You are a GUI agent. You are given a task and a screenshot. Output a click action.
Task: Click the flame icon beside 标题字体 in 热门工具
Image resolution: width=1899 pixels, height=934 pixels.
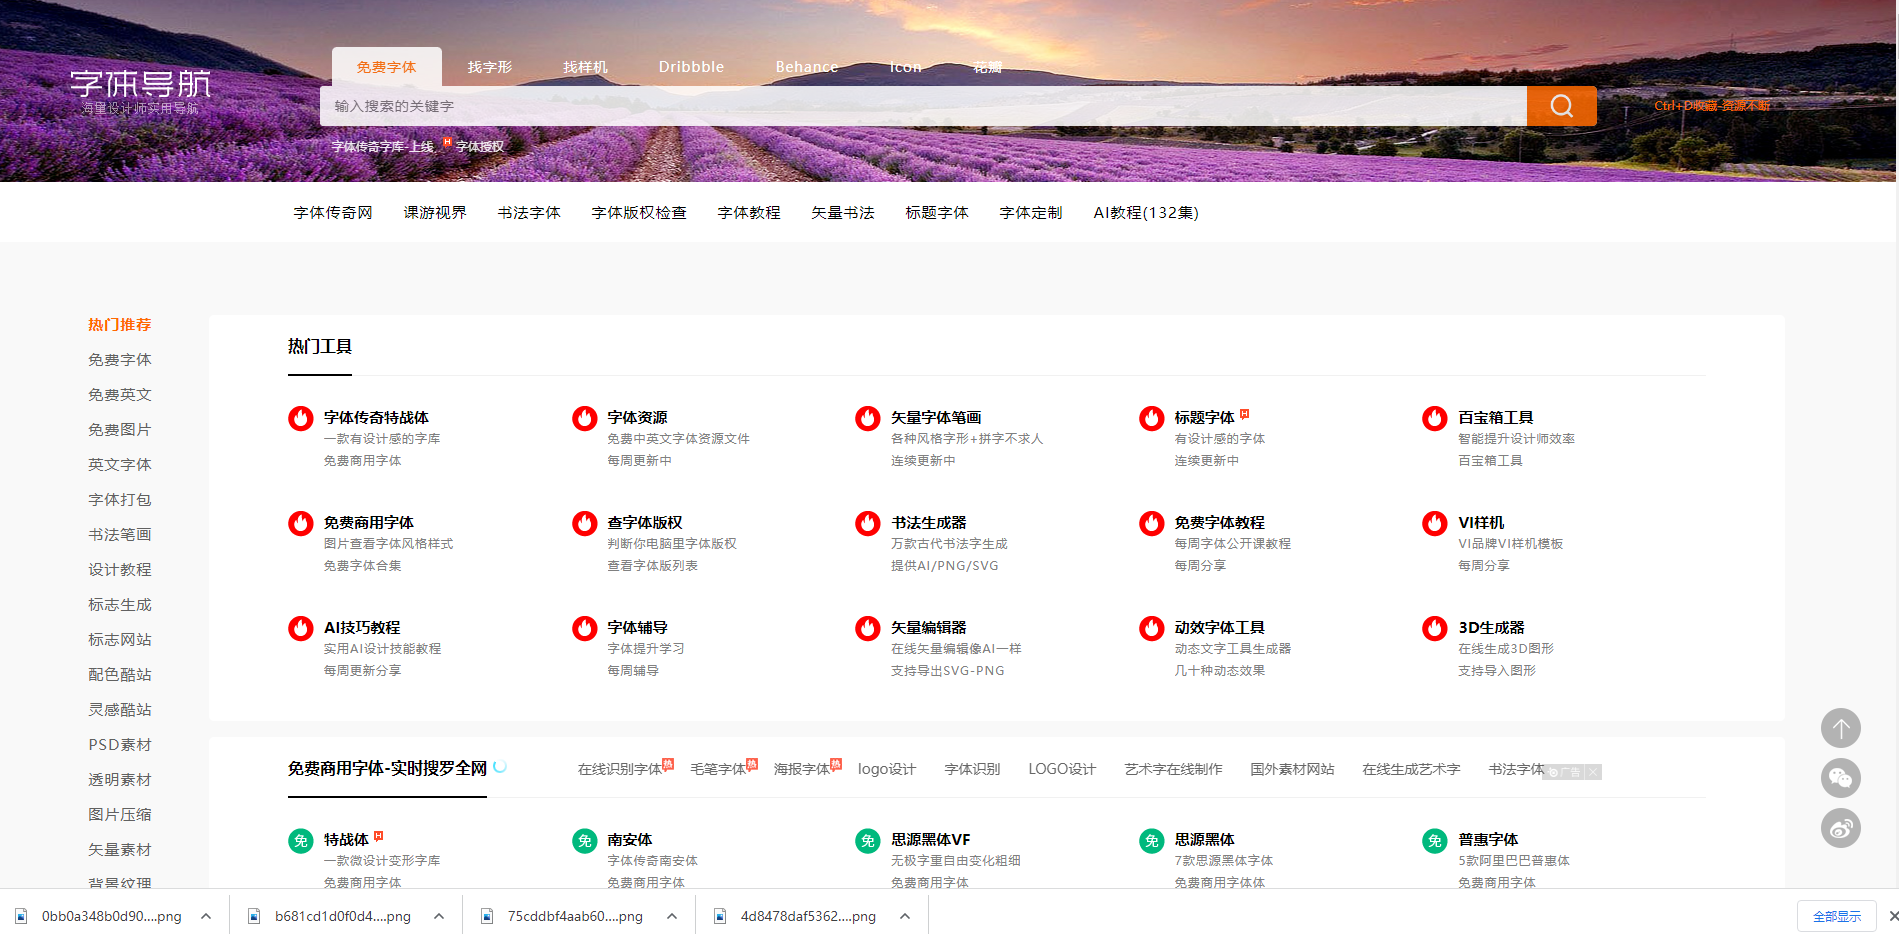pyautogui.click(x=1152, y=418)
